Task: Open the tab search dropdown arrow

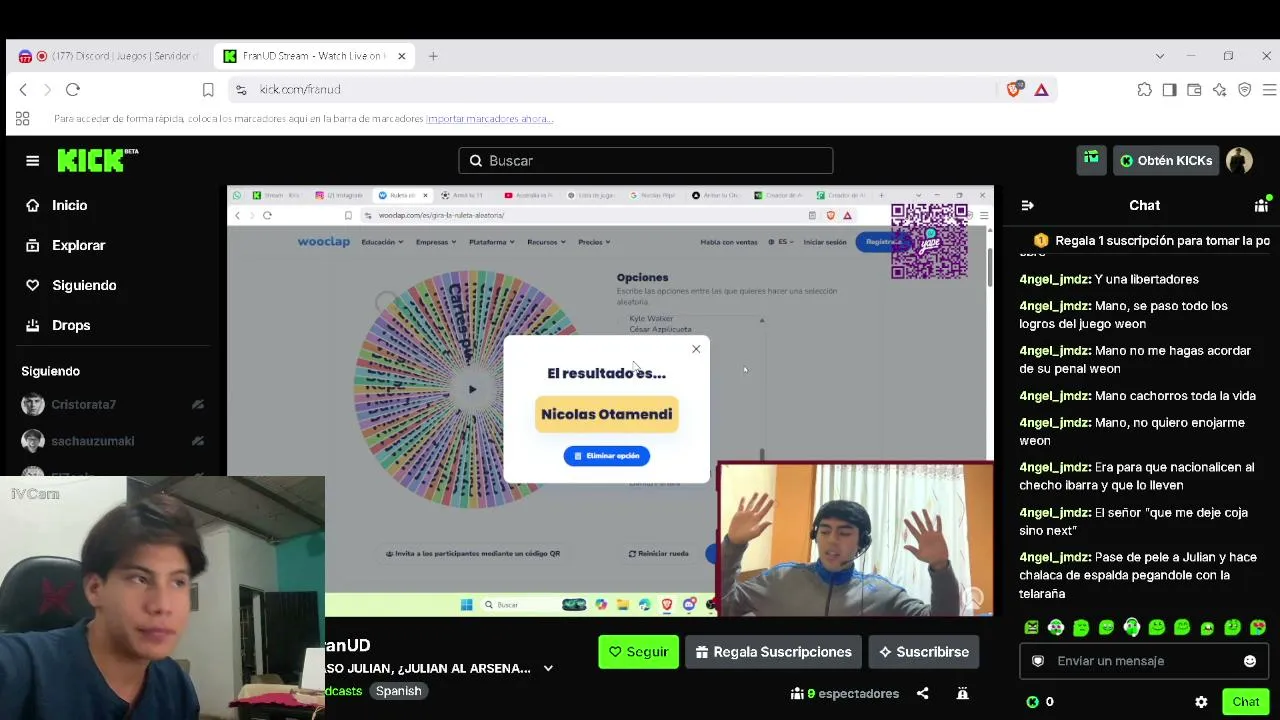Action: pyautogui.click(x=1160, y=56)
